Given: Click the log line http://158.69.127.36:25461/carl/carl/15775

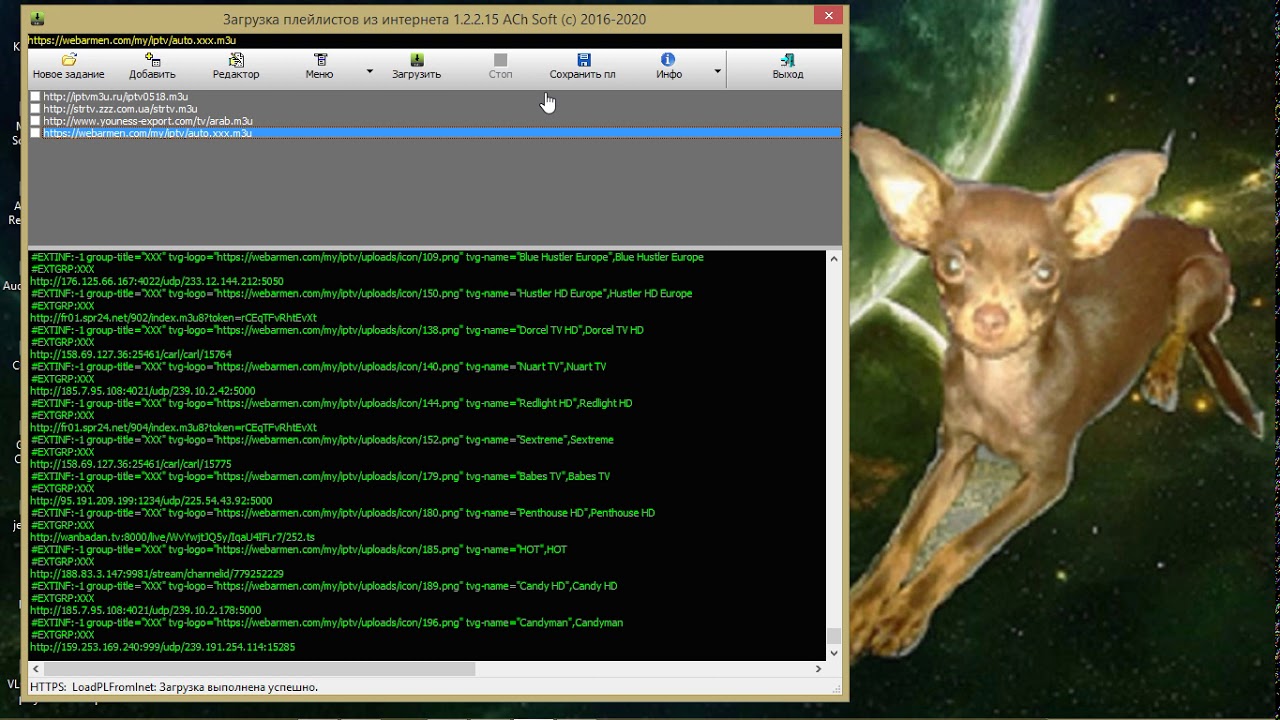Looking at the screenshot, I should tap(131, 464).
